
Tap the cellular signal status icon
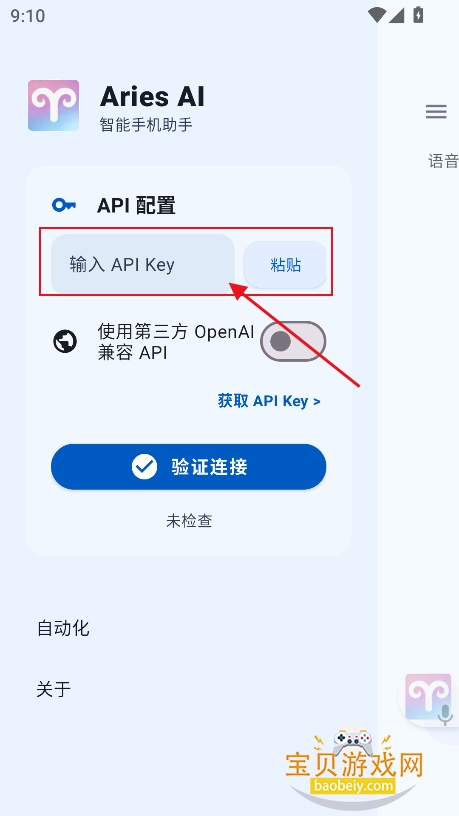[x=396, y=15]
